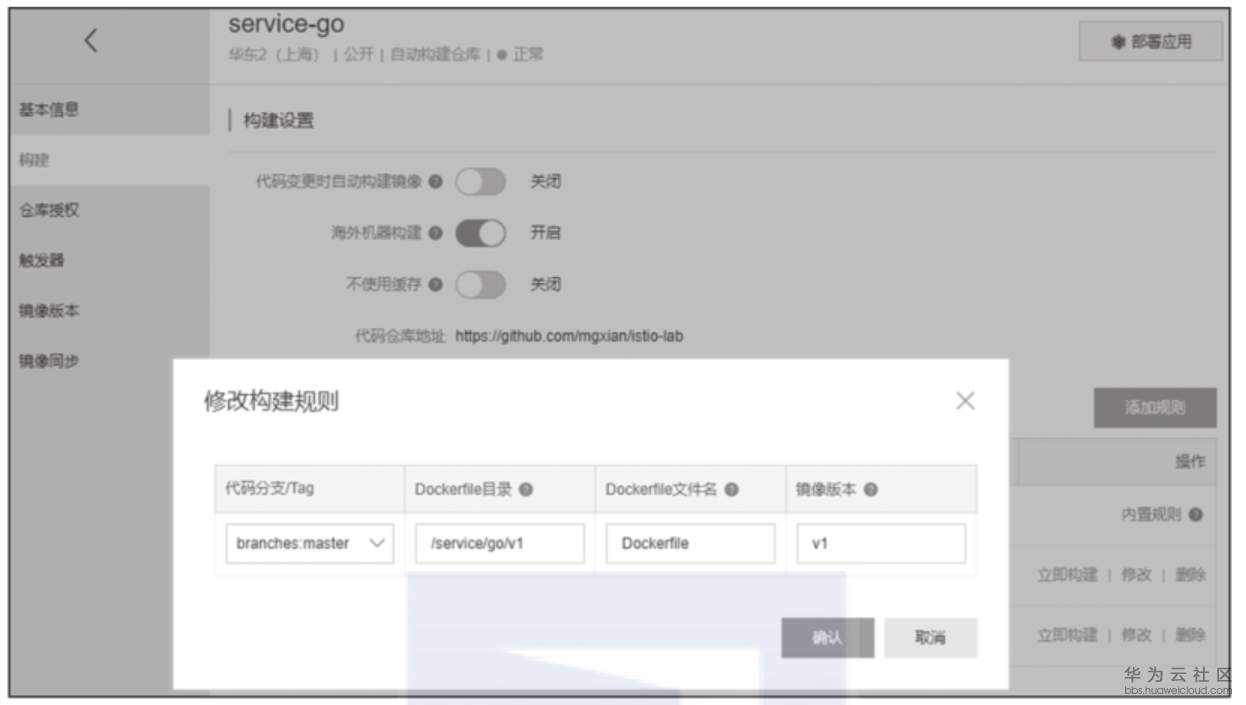Show help for Dockerfile目录 column
1246x705 pixels.
(526, 490)
